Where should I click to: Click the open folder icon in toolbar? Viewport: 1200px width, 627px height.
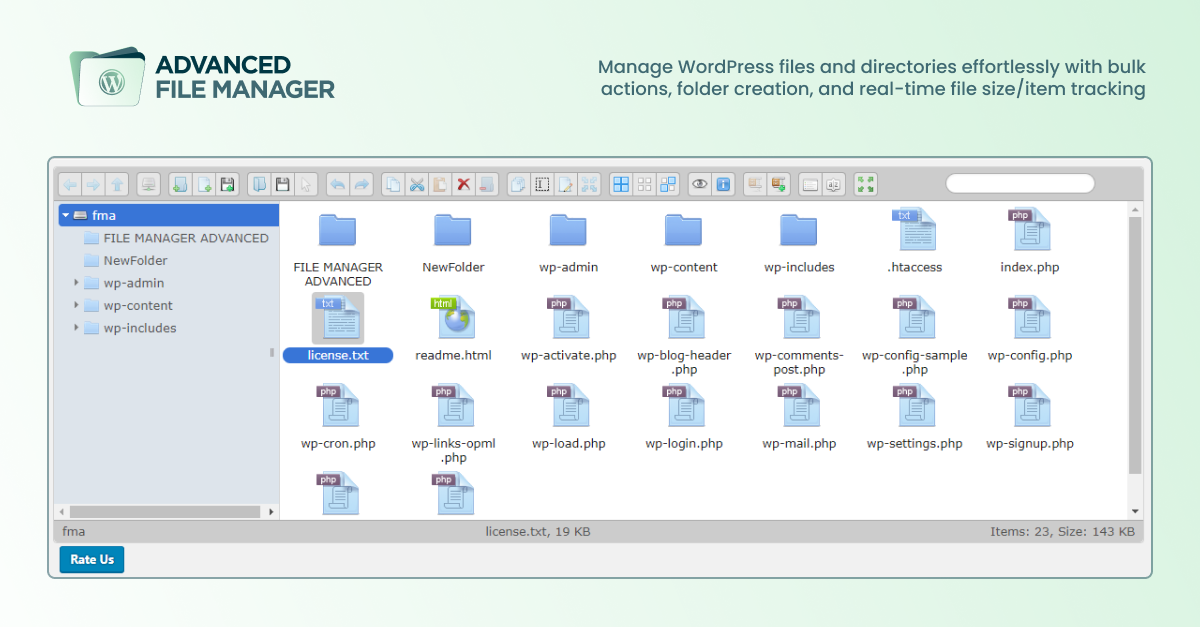point(258,184)
